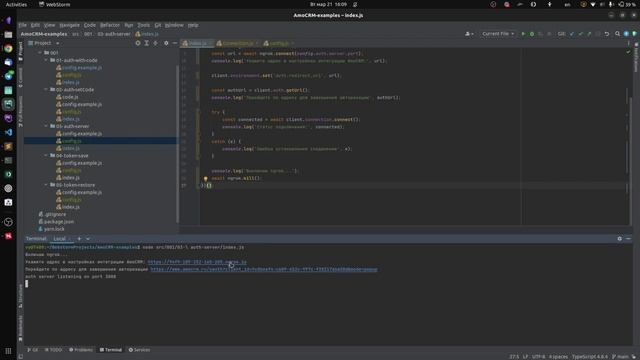Open the Services tool window button
Screen dimensions: 640x360
[140, 350]
